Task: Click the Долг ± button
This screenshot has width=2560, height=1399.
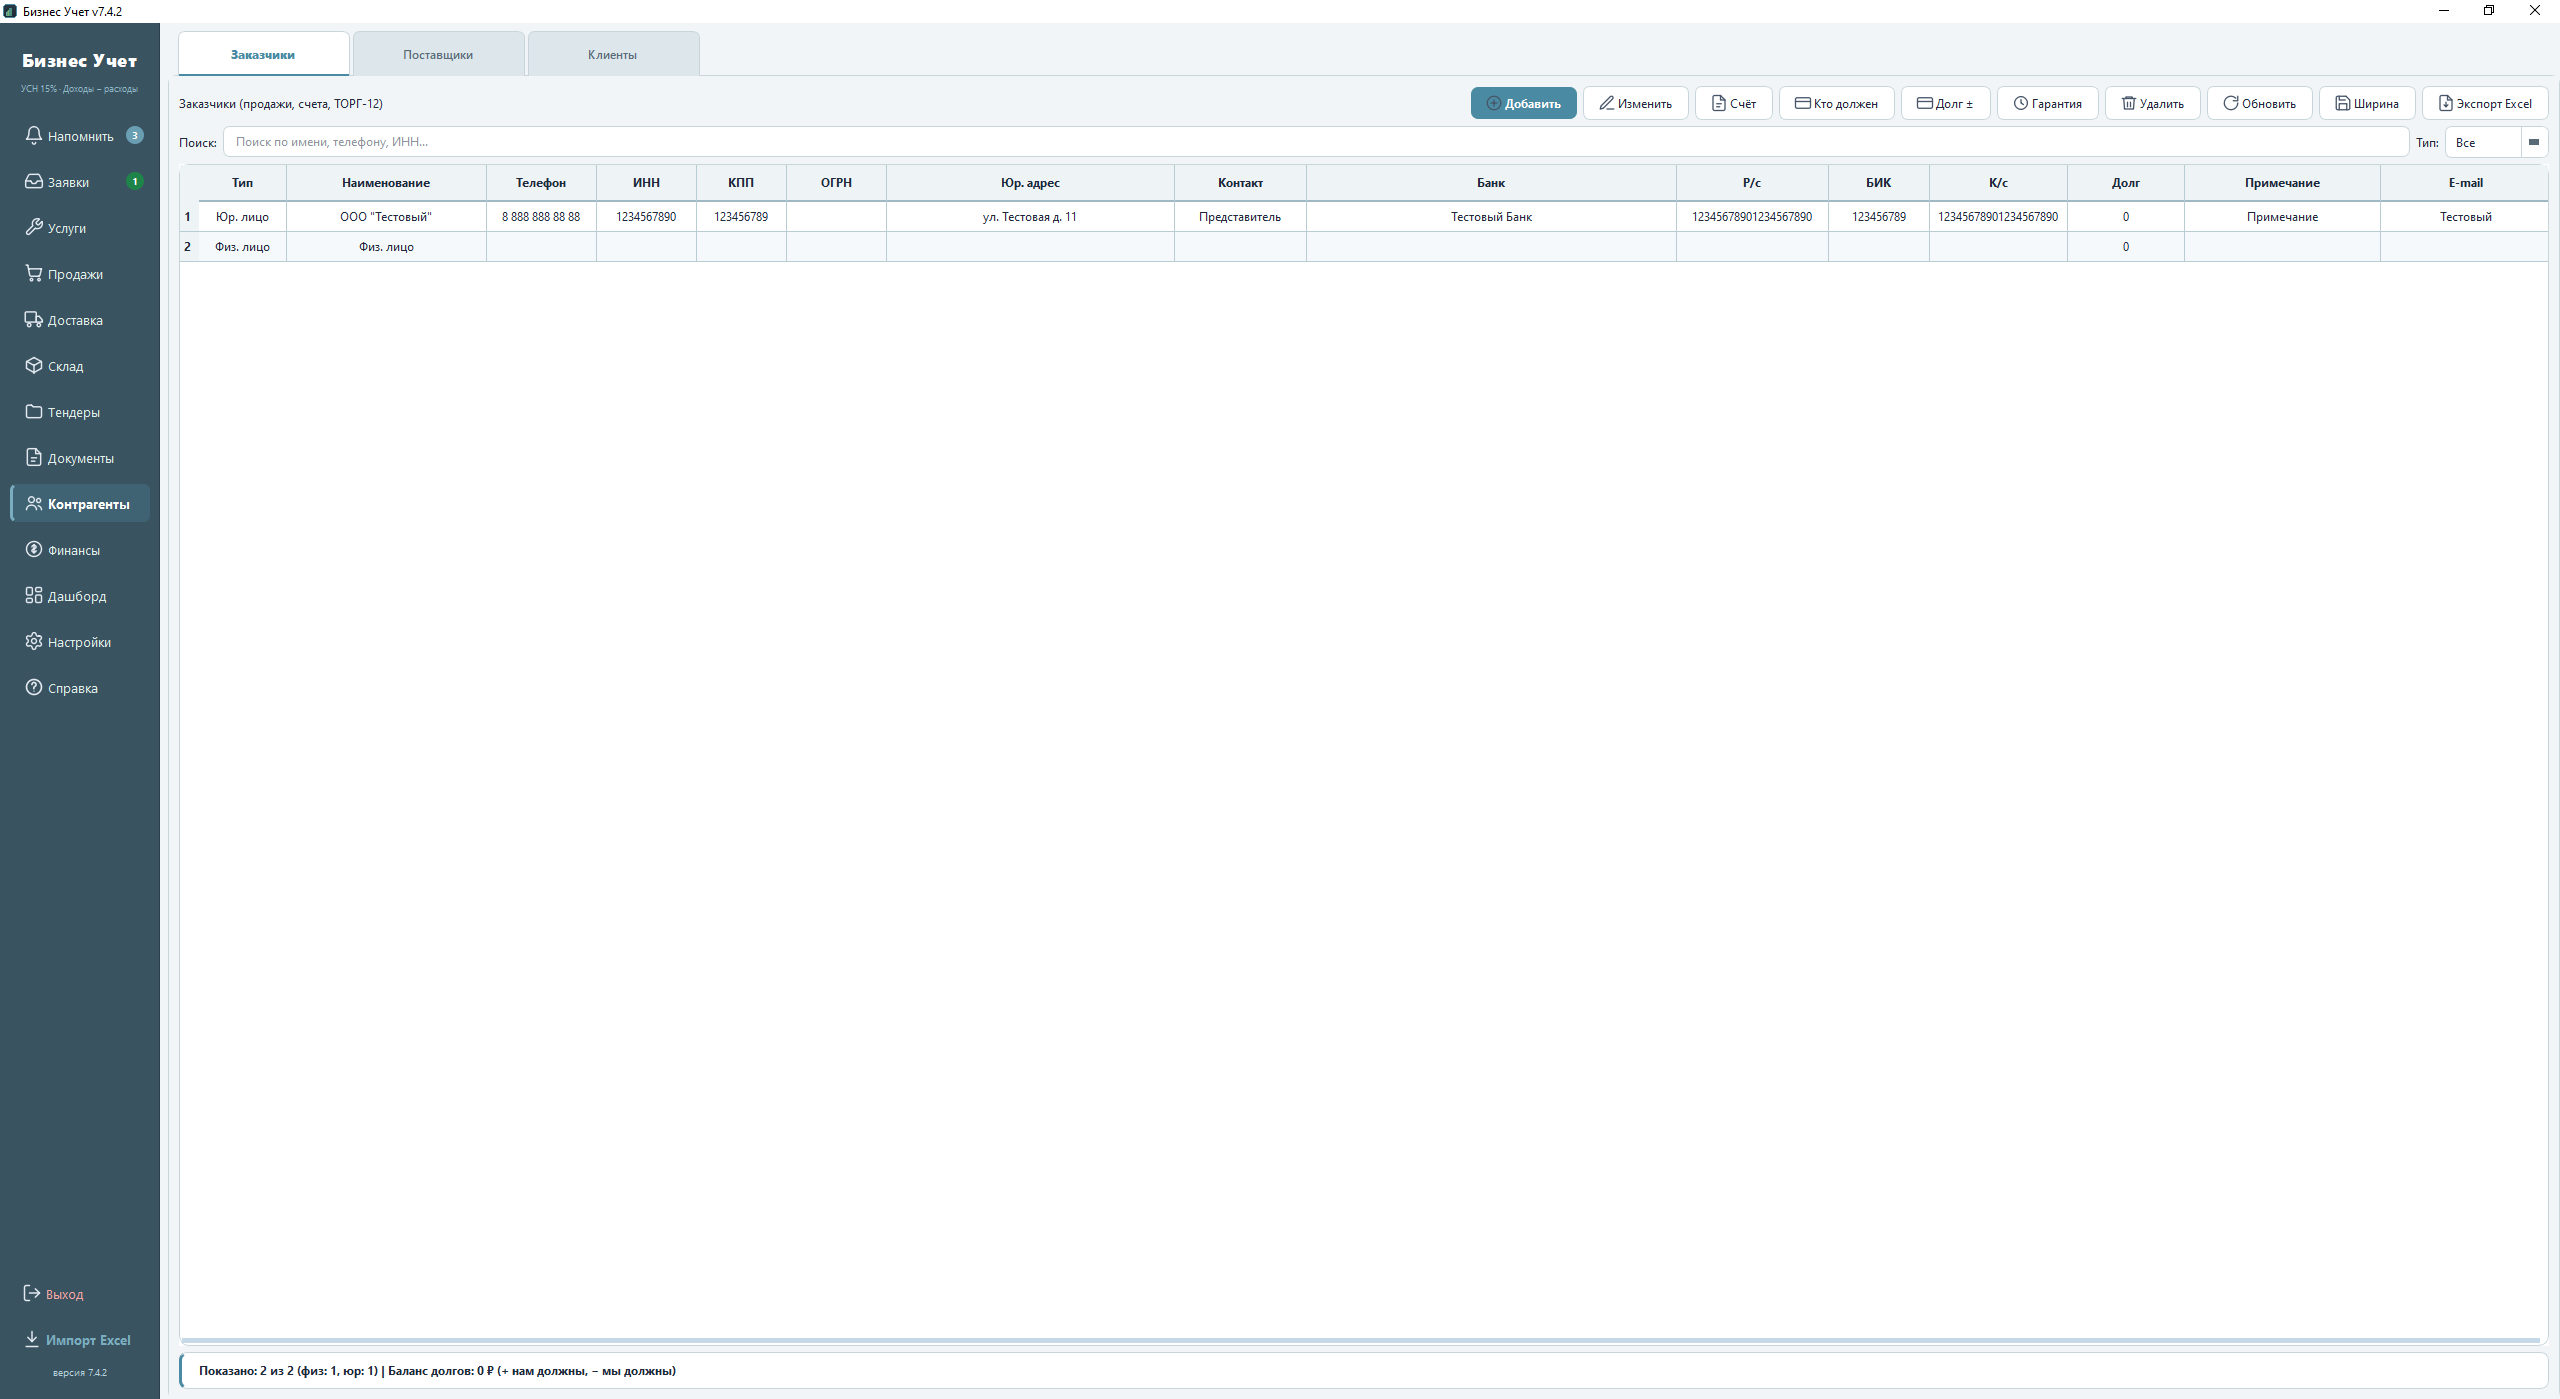Action: click(1945, 103)
